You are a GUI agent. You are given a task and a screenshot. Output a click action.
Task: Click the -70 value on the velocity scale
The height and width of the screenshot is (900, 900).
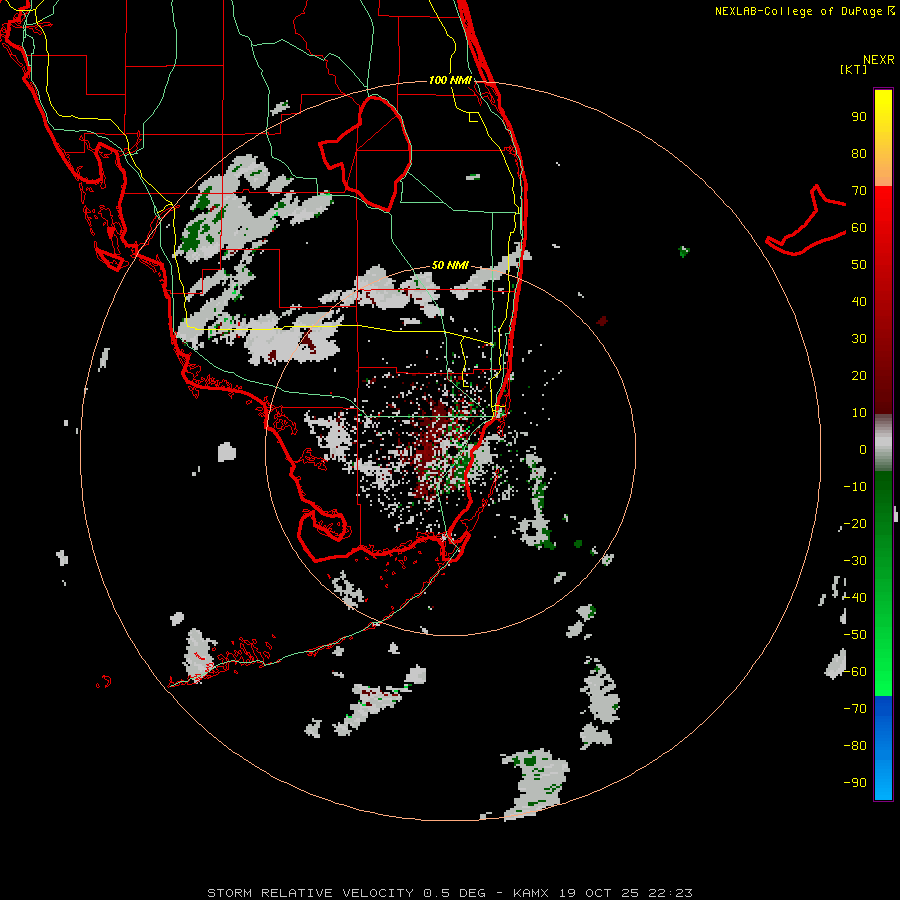pos(855,709)
